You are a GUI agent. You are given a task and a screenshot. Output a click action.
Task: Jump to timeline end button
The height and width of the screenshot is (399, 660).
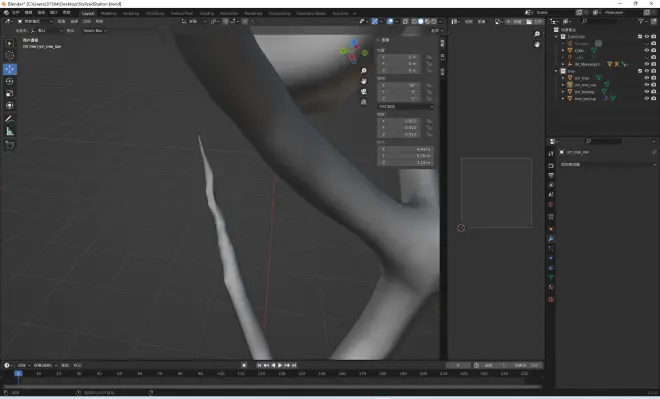click(x=294, y=365)
